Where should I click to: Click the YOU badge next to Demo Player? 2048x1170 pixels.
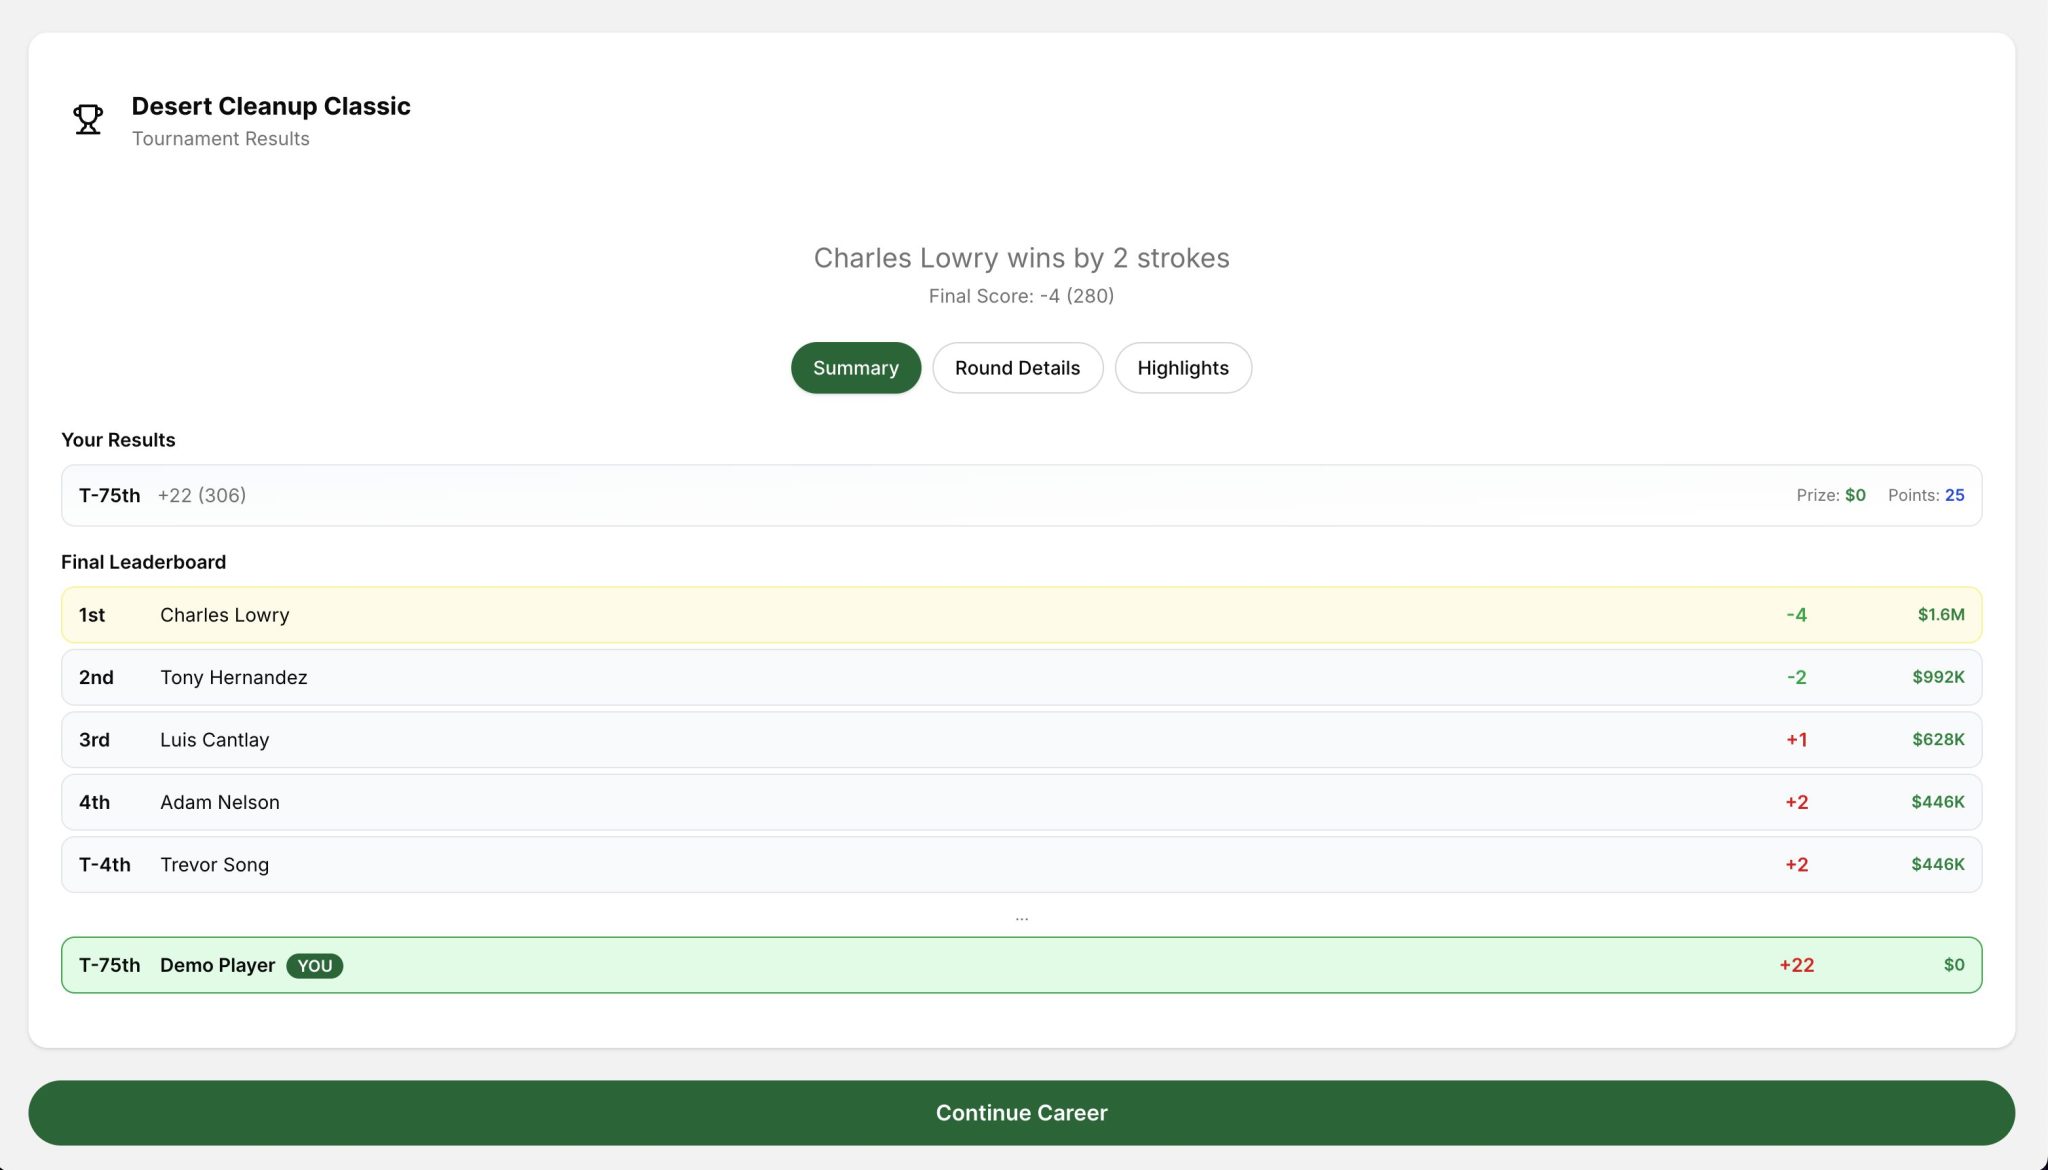pos(314,966)
